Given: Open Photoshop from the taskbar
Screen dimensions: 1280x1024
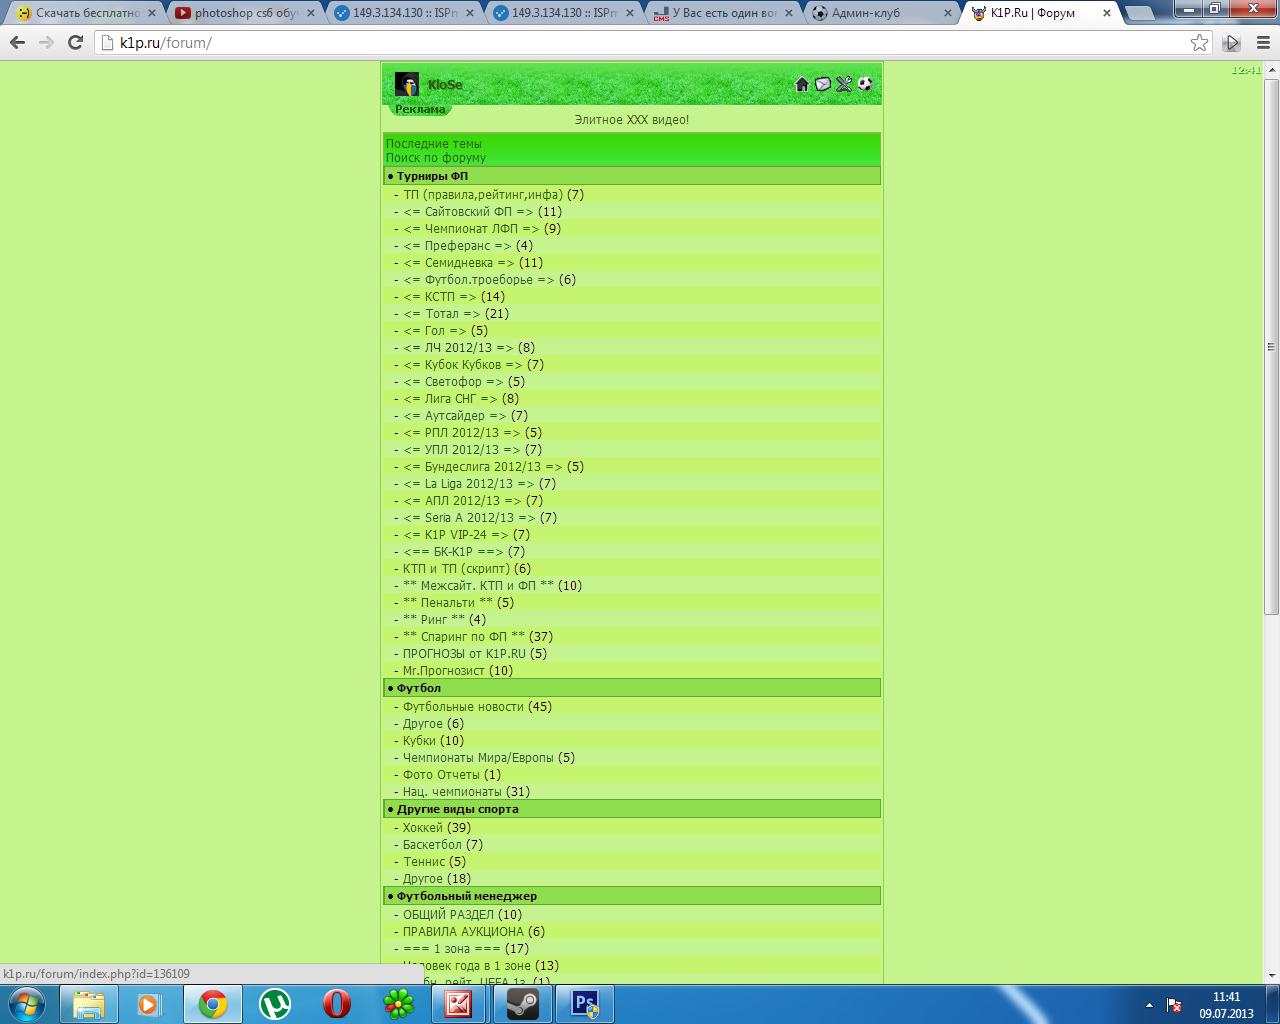Looking at the screenshot, I should pyautogui.click(x=584, y=1004).
